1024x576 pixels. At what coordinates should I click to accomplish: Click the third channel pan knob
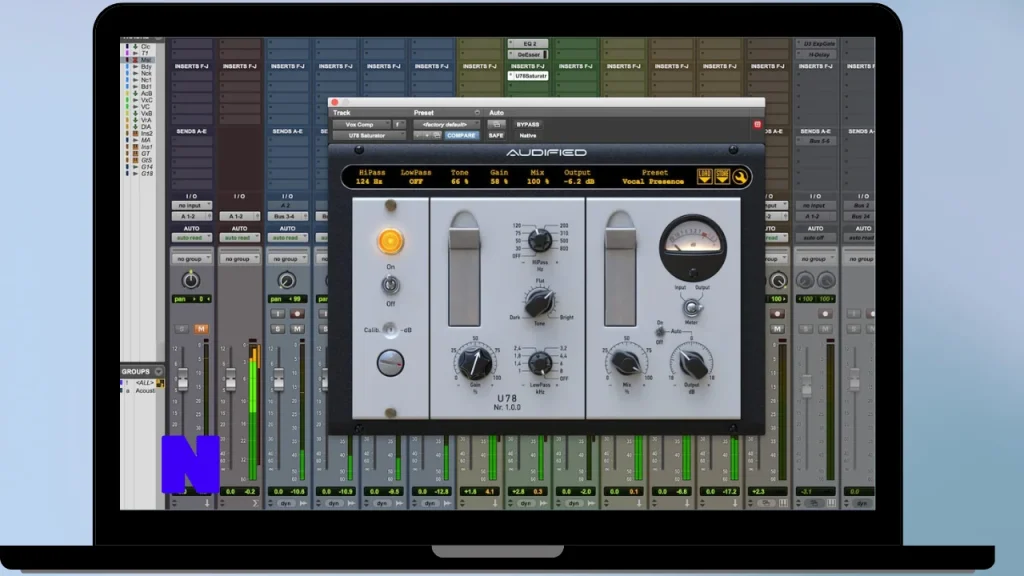287,281
